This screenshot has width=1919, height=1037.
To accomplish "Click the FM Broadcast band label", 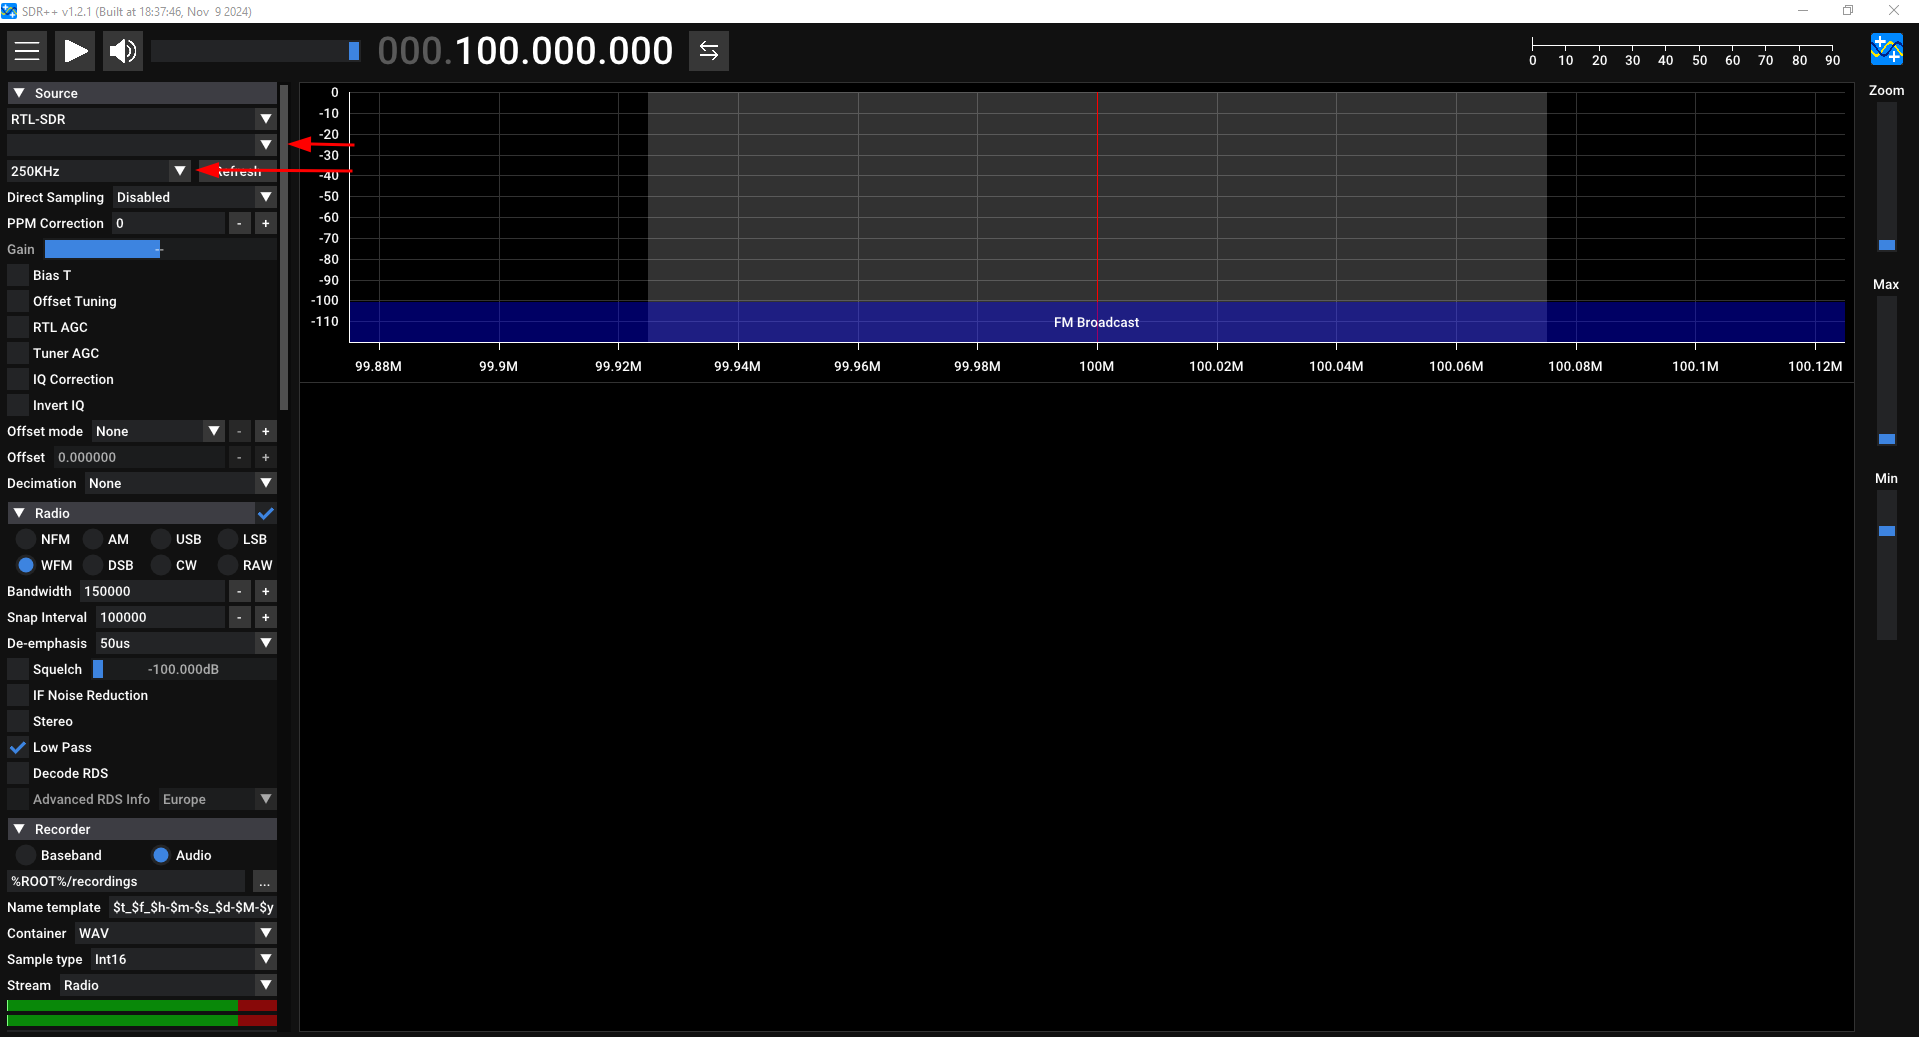I will point(1096,322).
